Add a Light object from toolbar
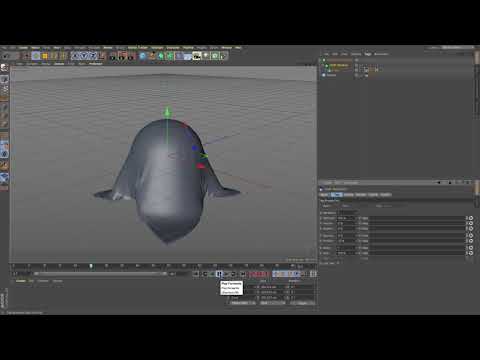 [x=206, y=56]
